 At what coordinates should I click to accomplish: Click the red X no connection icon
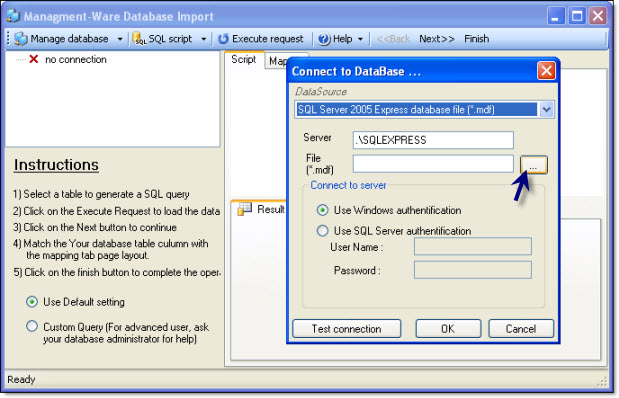click(34, 59)
